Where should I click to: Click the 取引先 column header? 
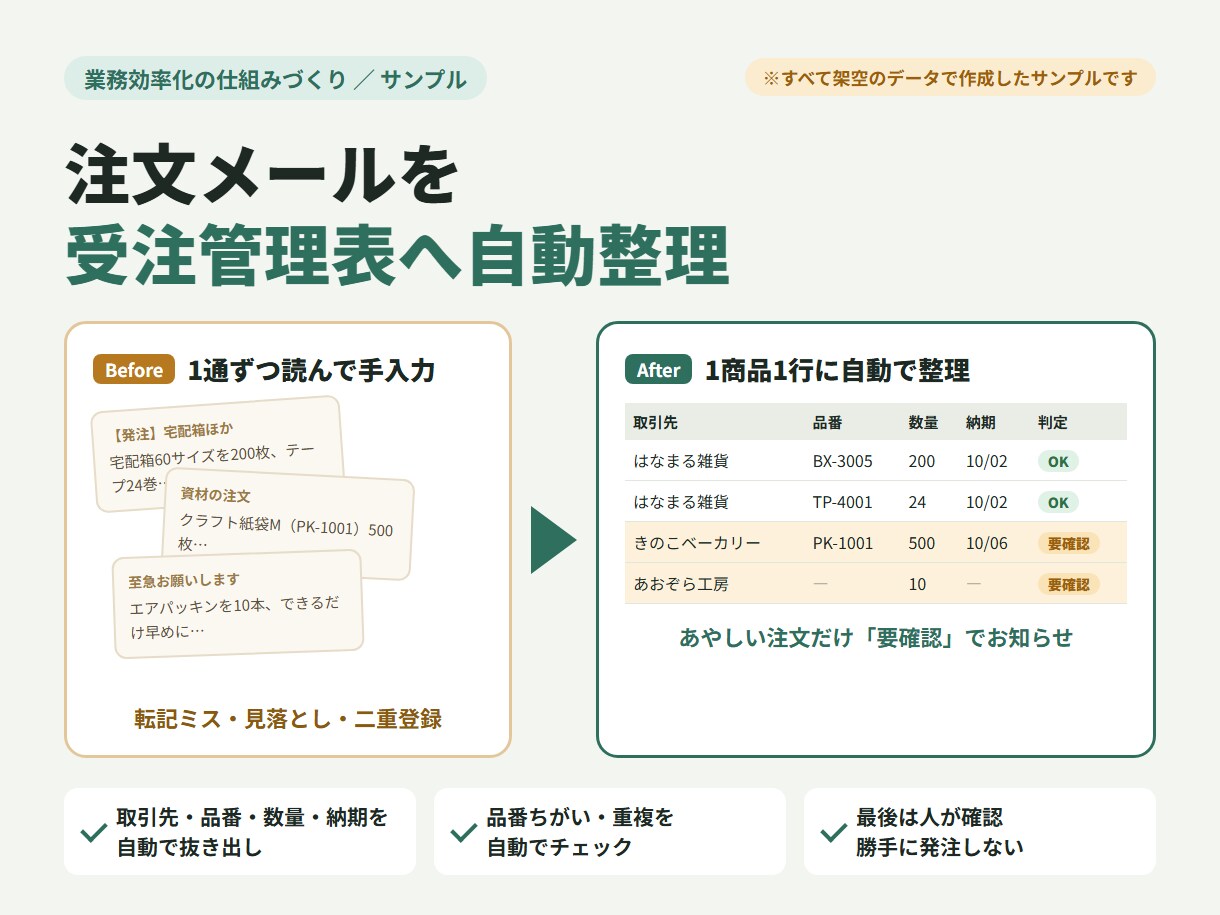tap(655, 422)
